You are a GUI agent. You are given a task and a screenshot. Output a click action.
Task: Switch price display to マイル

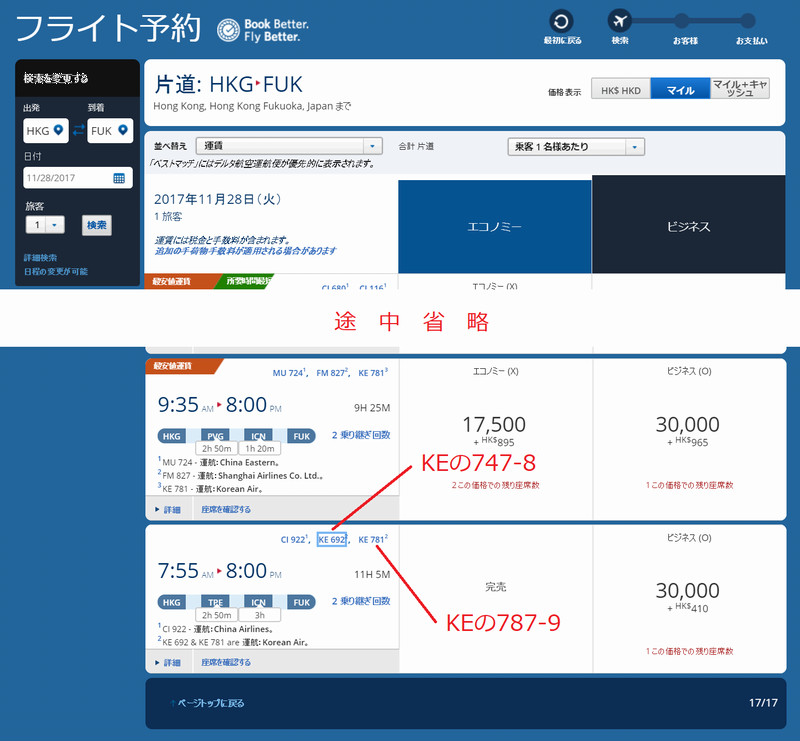tap(680, 90)
